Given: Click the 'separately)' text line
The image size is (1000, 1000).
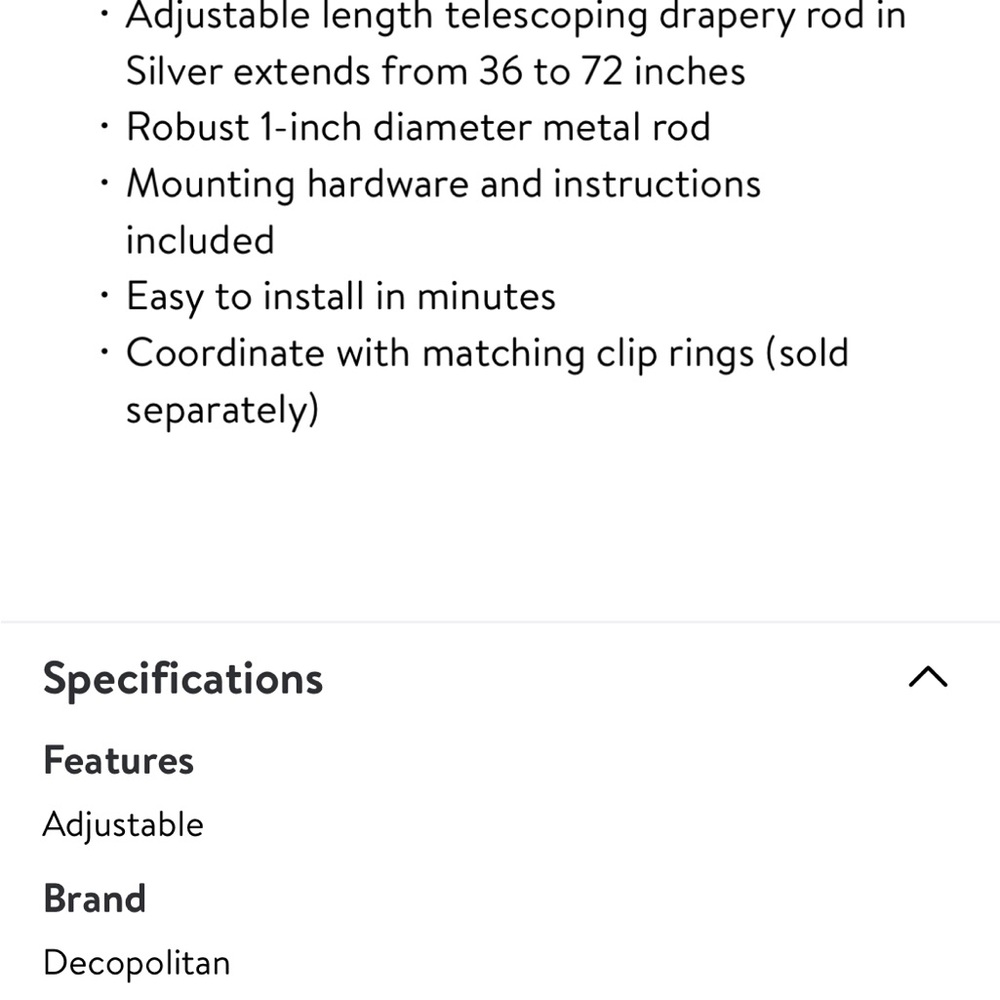Looking at the screenshot, I should click(222, 410).
